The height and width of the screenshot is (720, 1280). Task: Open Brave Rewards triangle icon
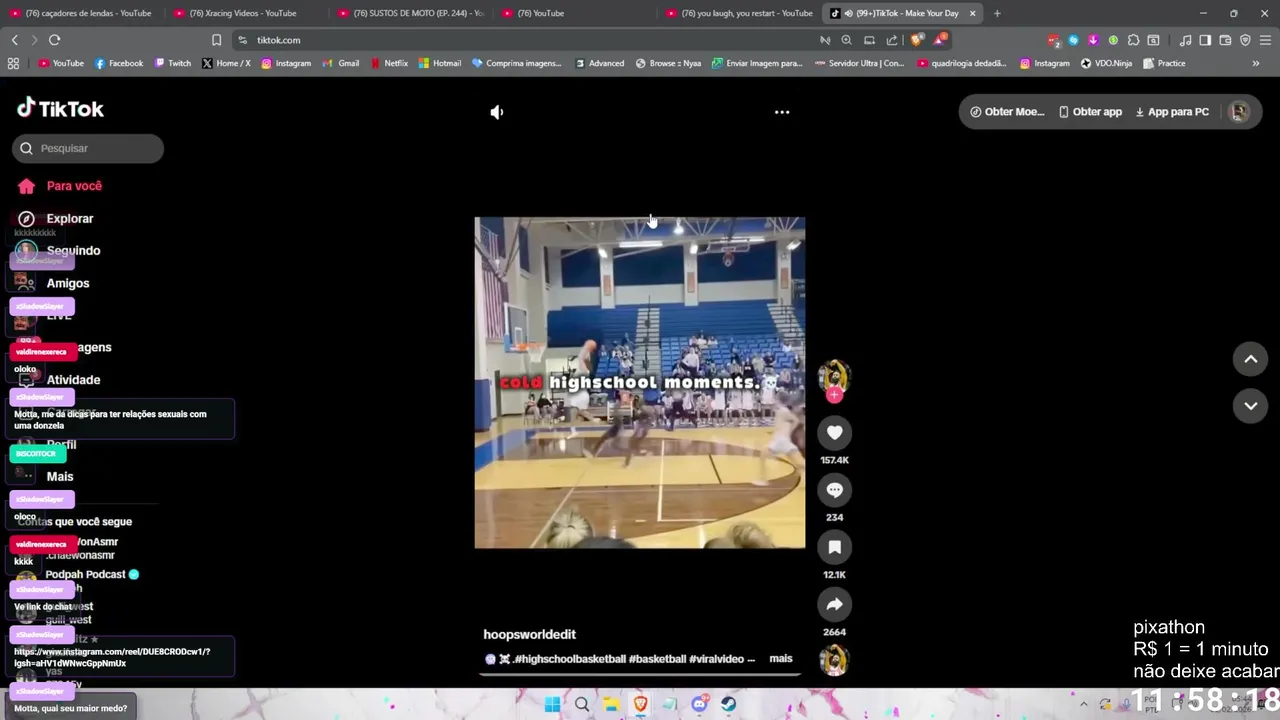point(940,40)
